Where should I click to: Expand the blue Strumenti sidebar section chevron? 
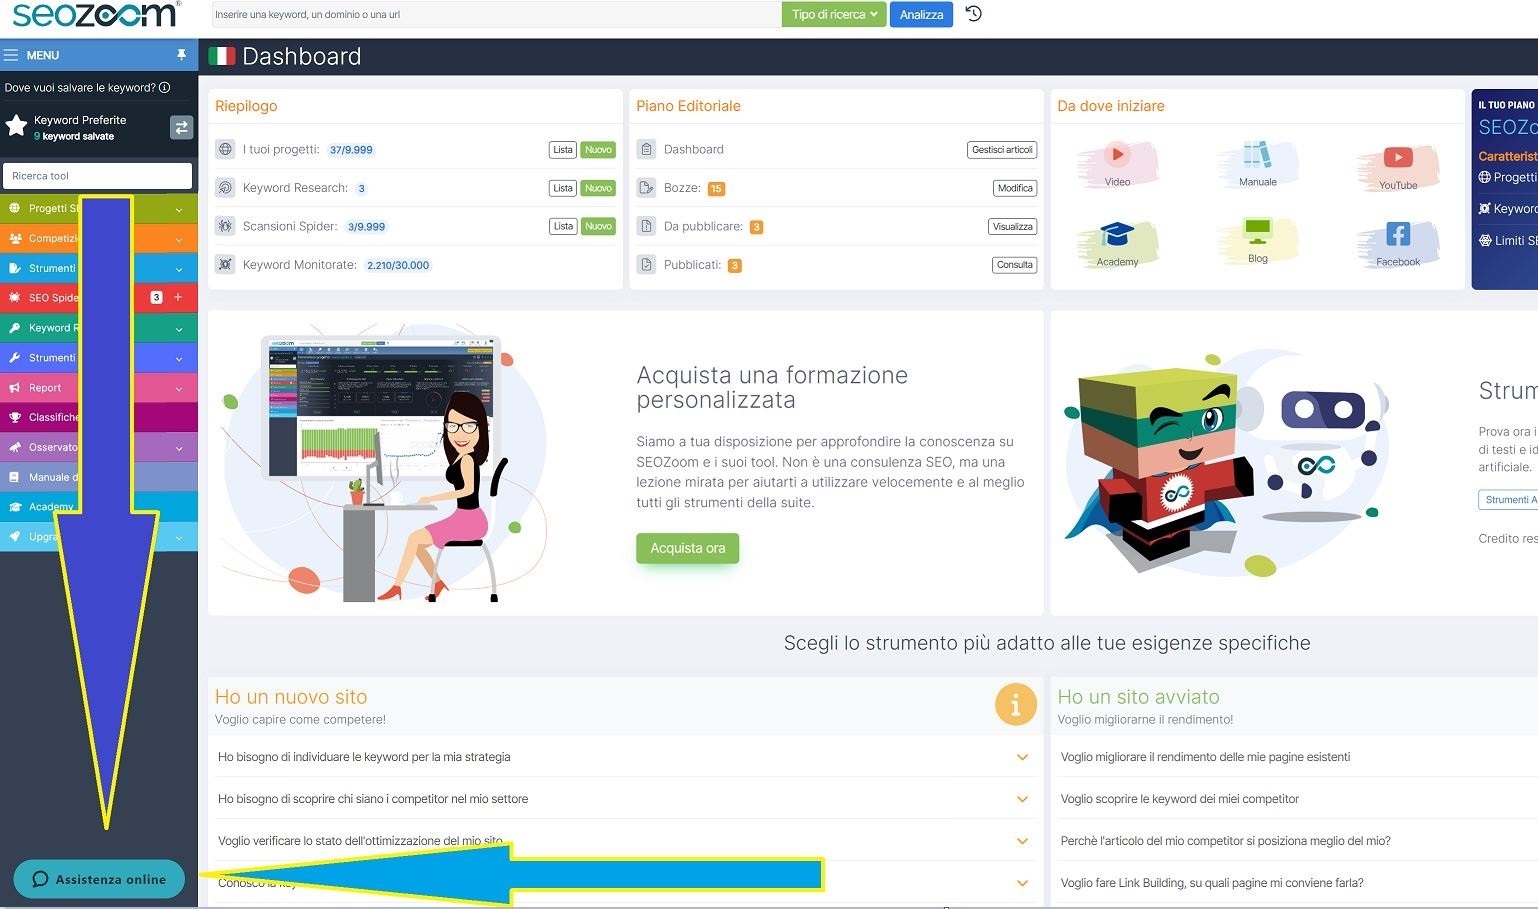coord(179,269)
